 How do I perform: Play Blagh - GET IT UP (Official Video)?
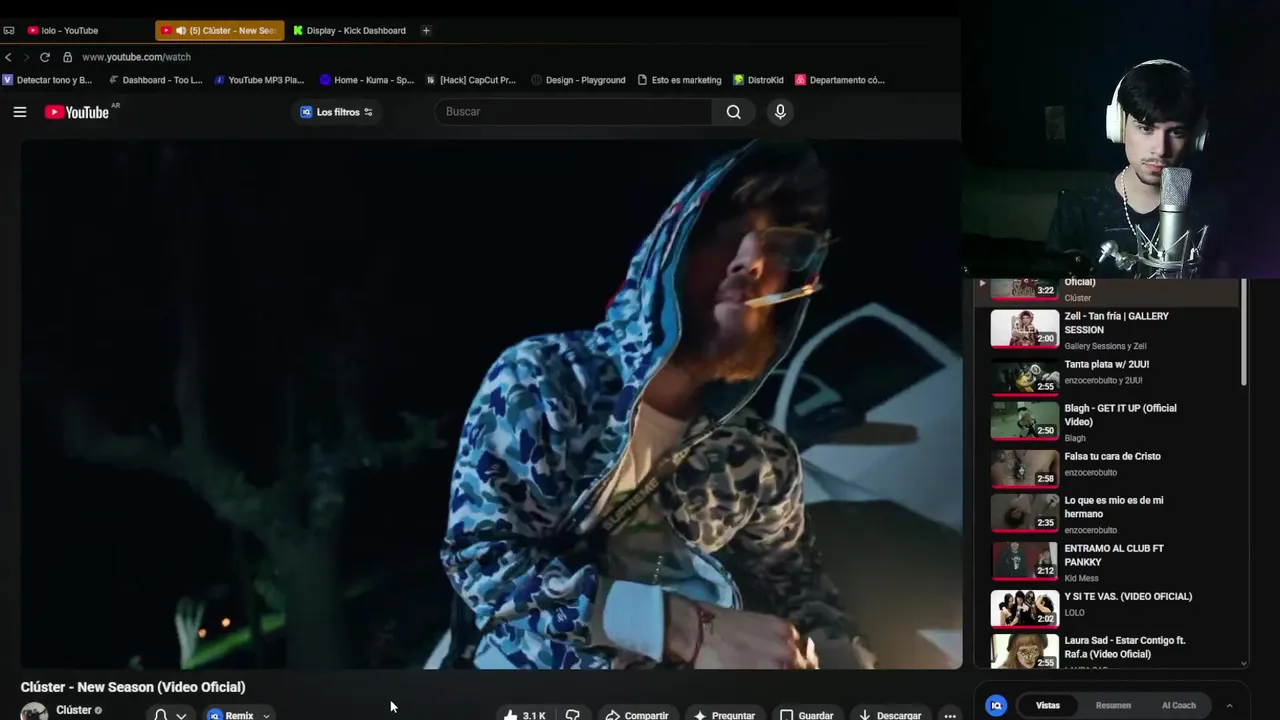pyautogui.click(x=1120, y=415)
